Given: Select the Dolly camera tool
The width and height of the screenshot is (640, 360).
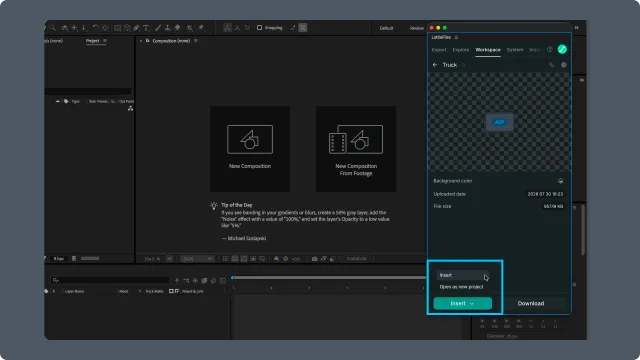Looking at the screenshot, I should (x=84, y=28).
